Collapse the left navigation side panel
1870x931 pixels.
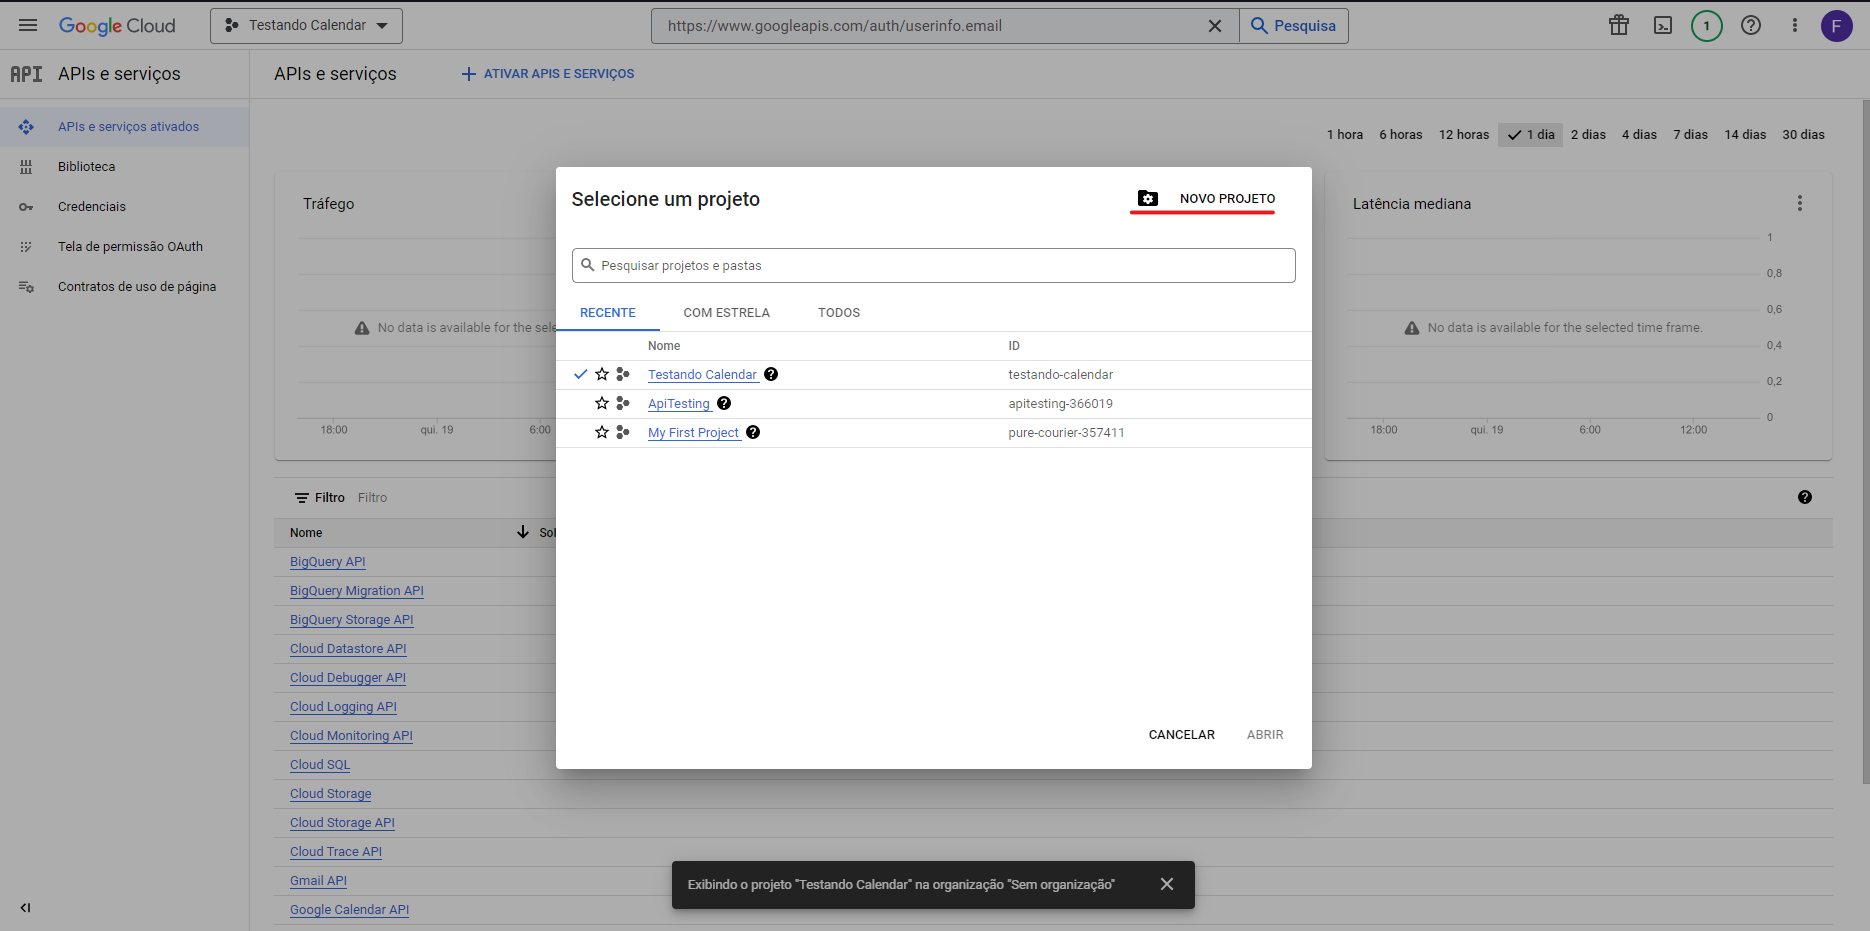[26, 908]
